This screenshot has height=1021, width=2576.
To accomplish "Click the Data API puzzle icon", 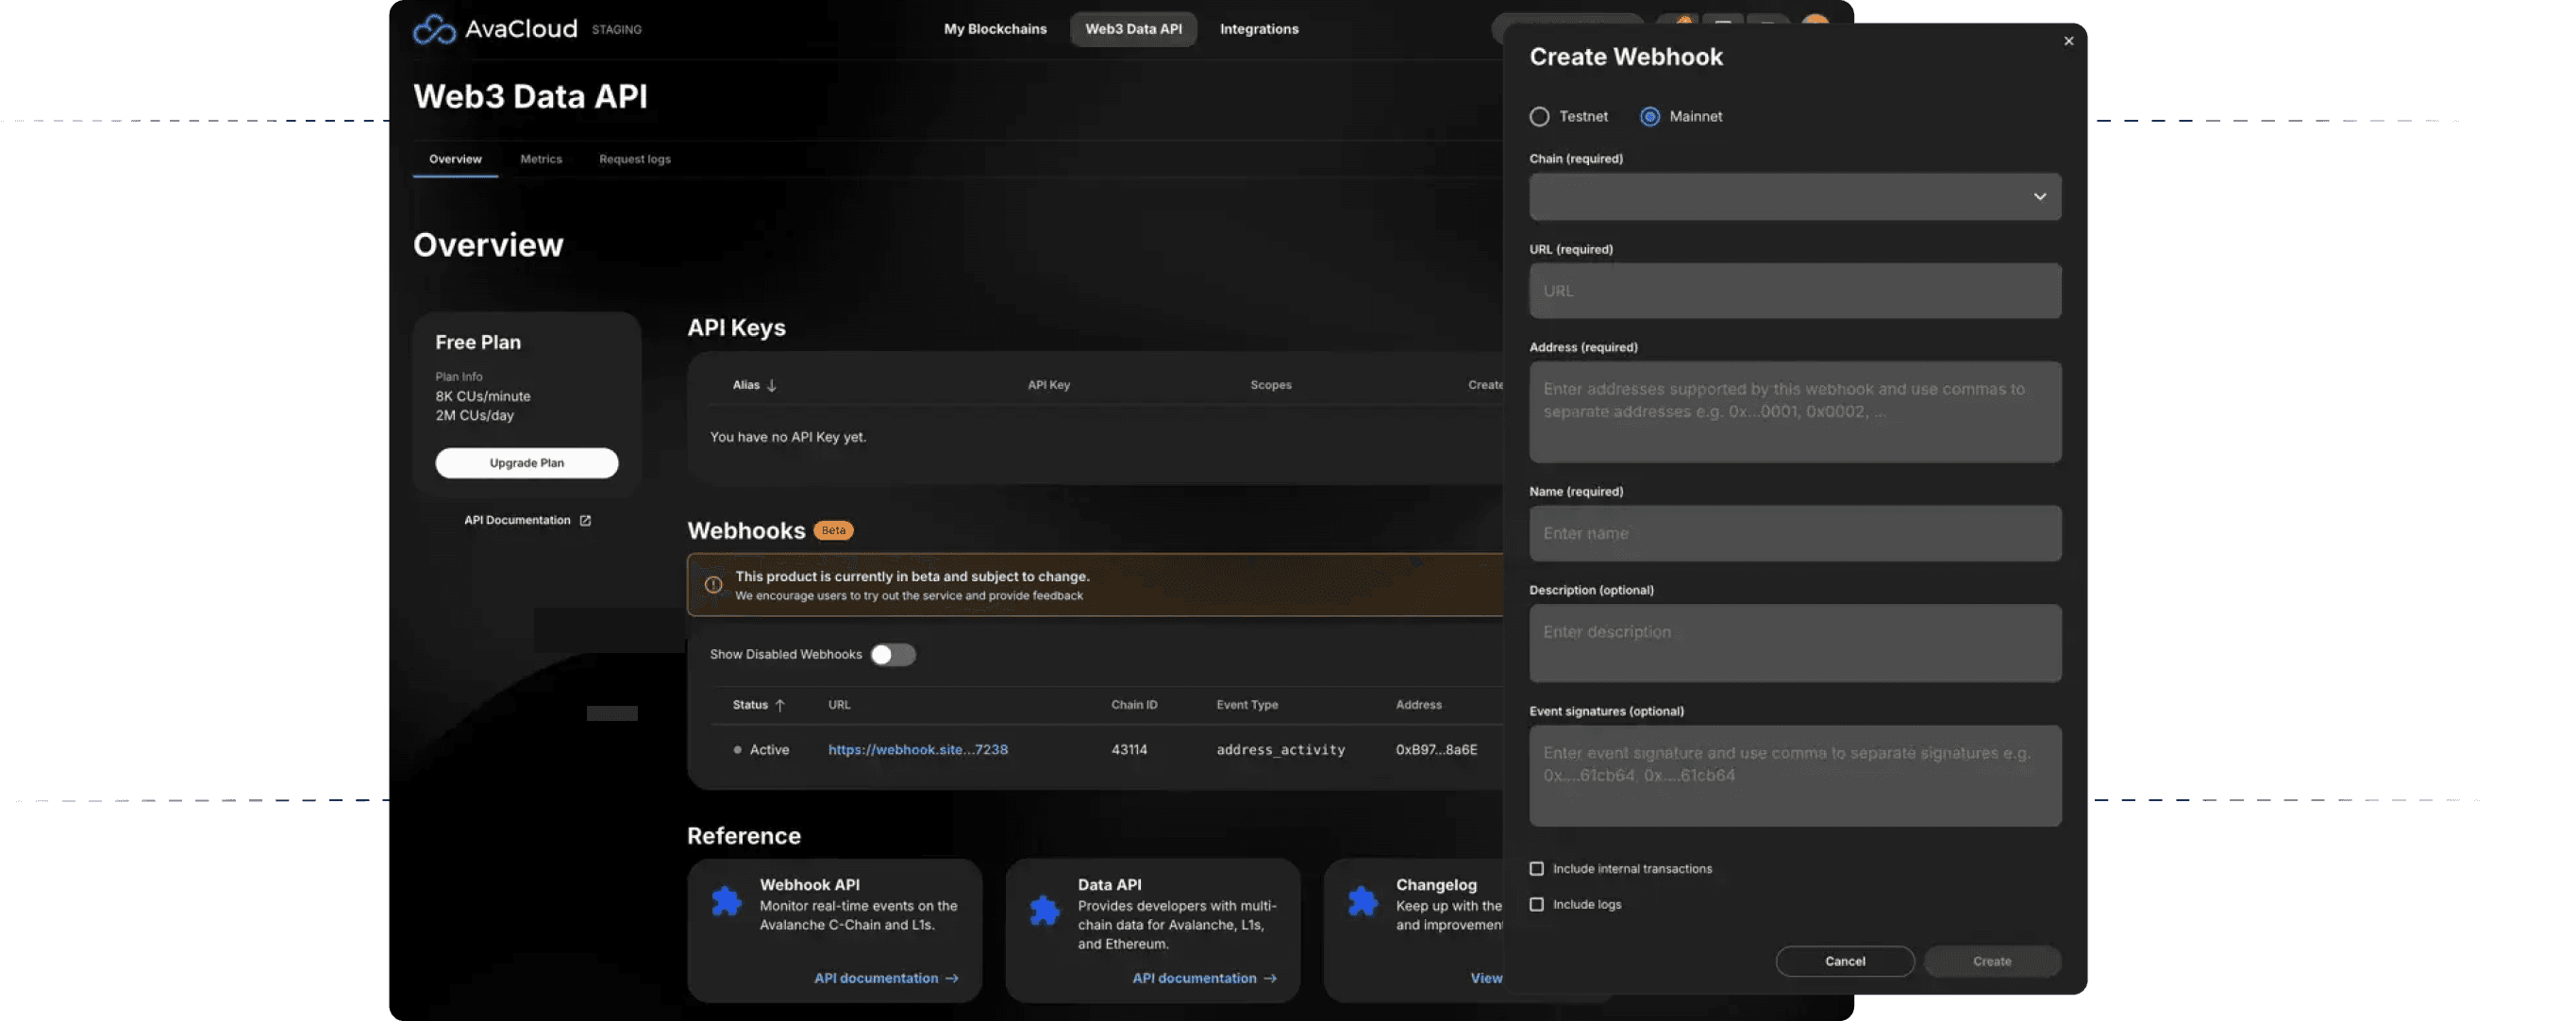I will click(1044, 909).
